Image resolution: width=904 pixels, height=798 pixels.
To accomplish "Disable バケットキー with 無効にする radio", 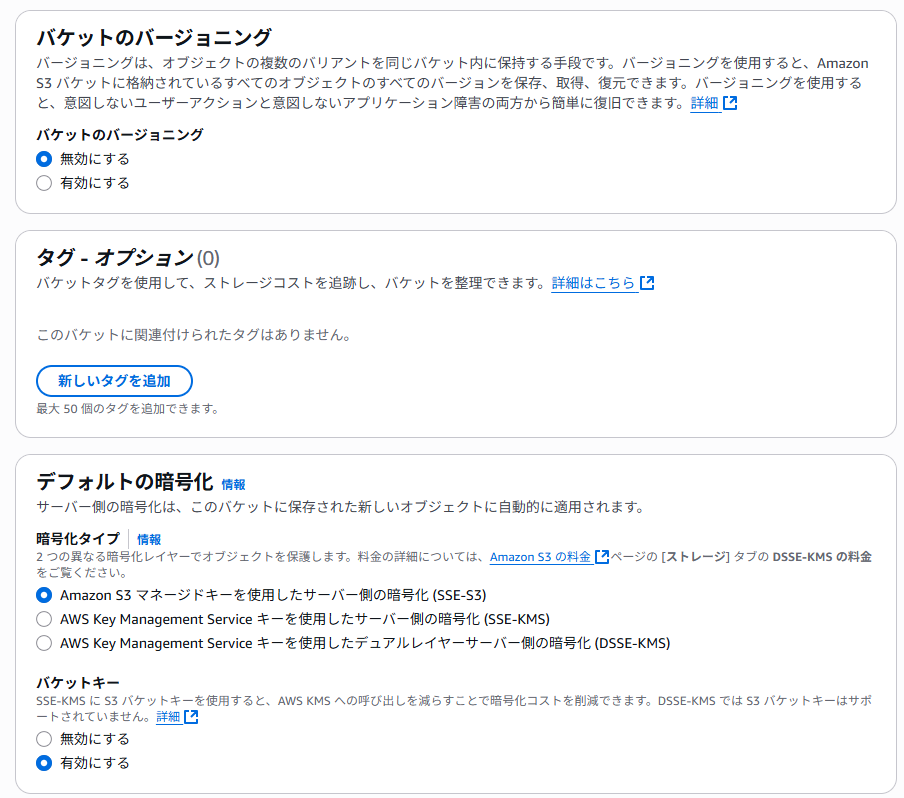I will point(44,739).
